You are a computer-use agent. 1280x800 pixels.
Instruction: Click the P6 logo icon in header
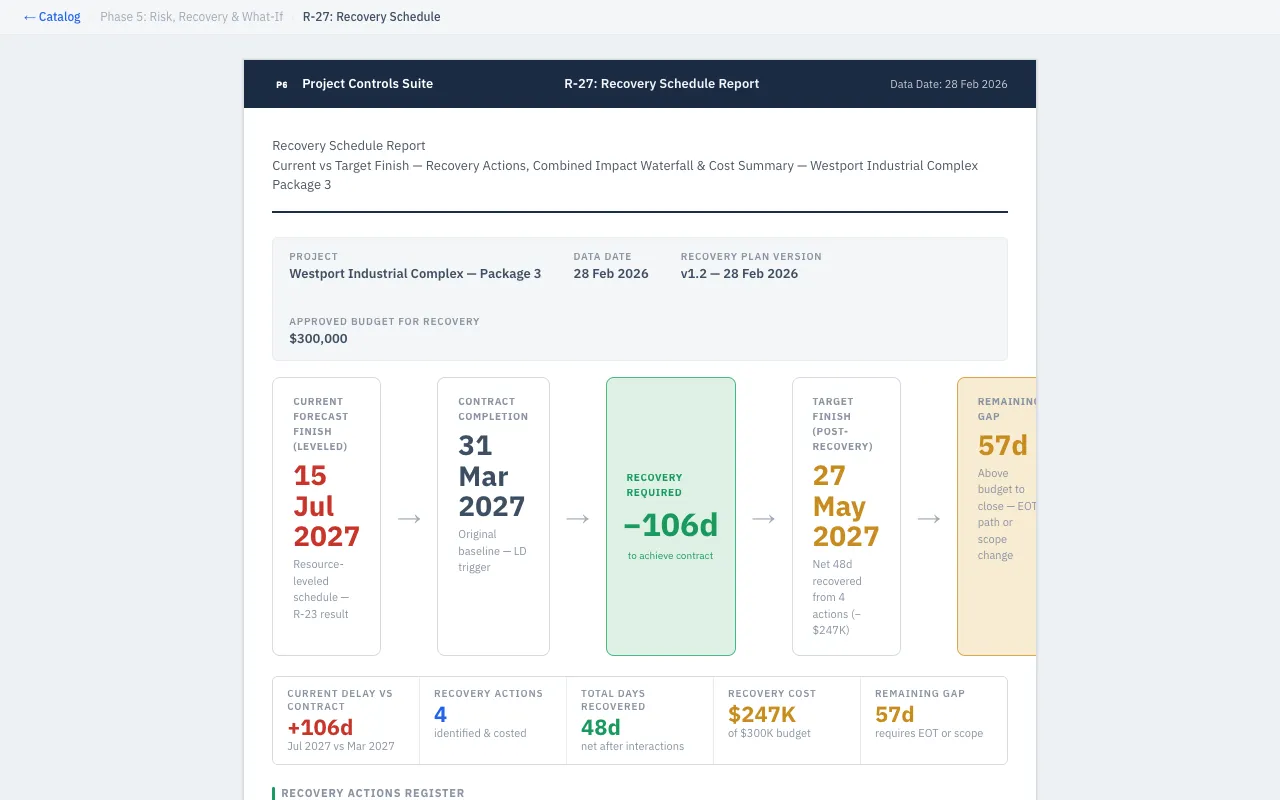coord(282,84)
